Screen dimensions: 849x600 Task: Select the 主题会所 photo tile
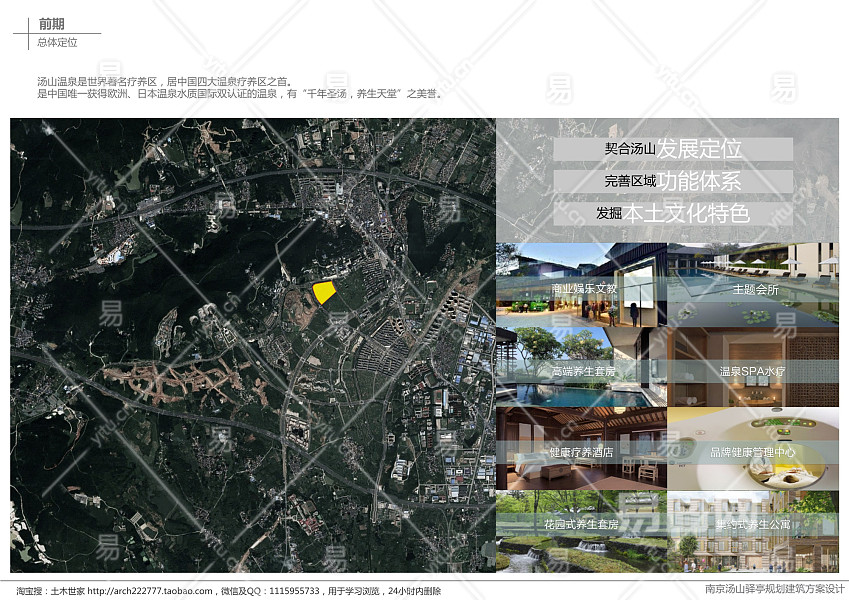(753, 285)
